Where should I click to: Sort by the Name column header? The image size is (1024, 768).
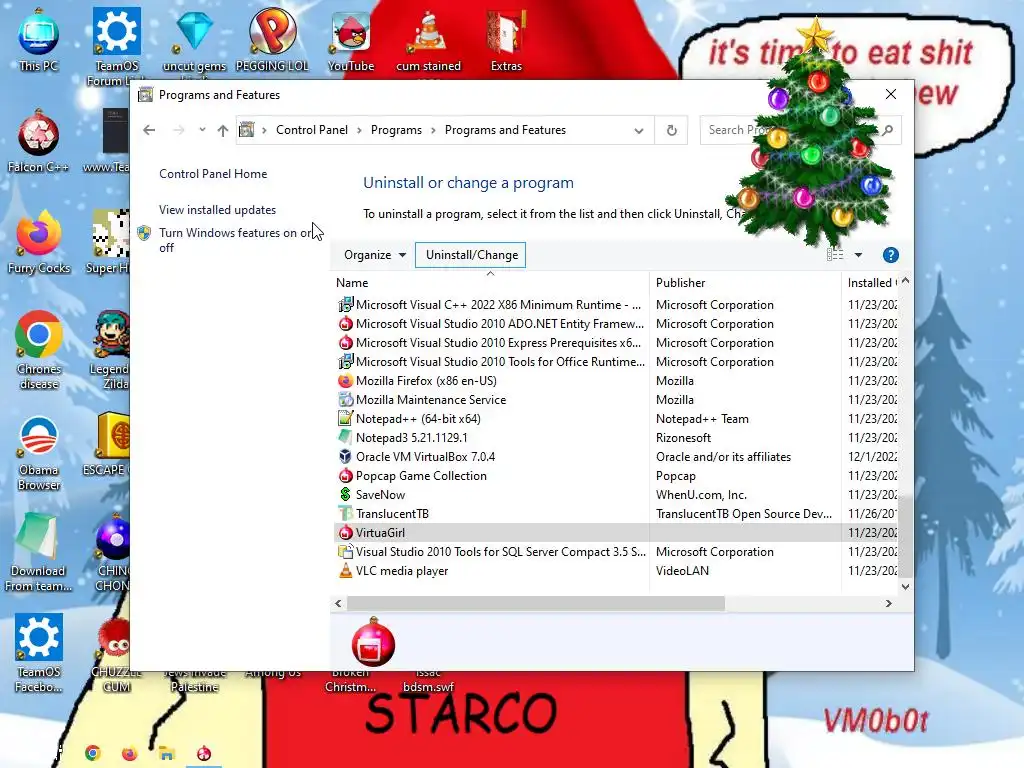tap(490, 283)
